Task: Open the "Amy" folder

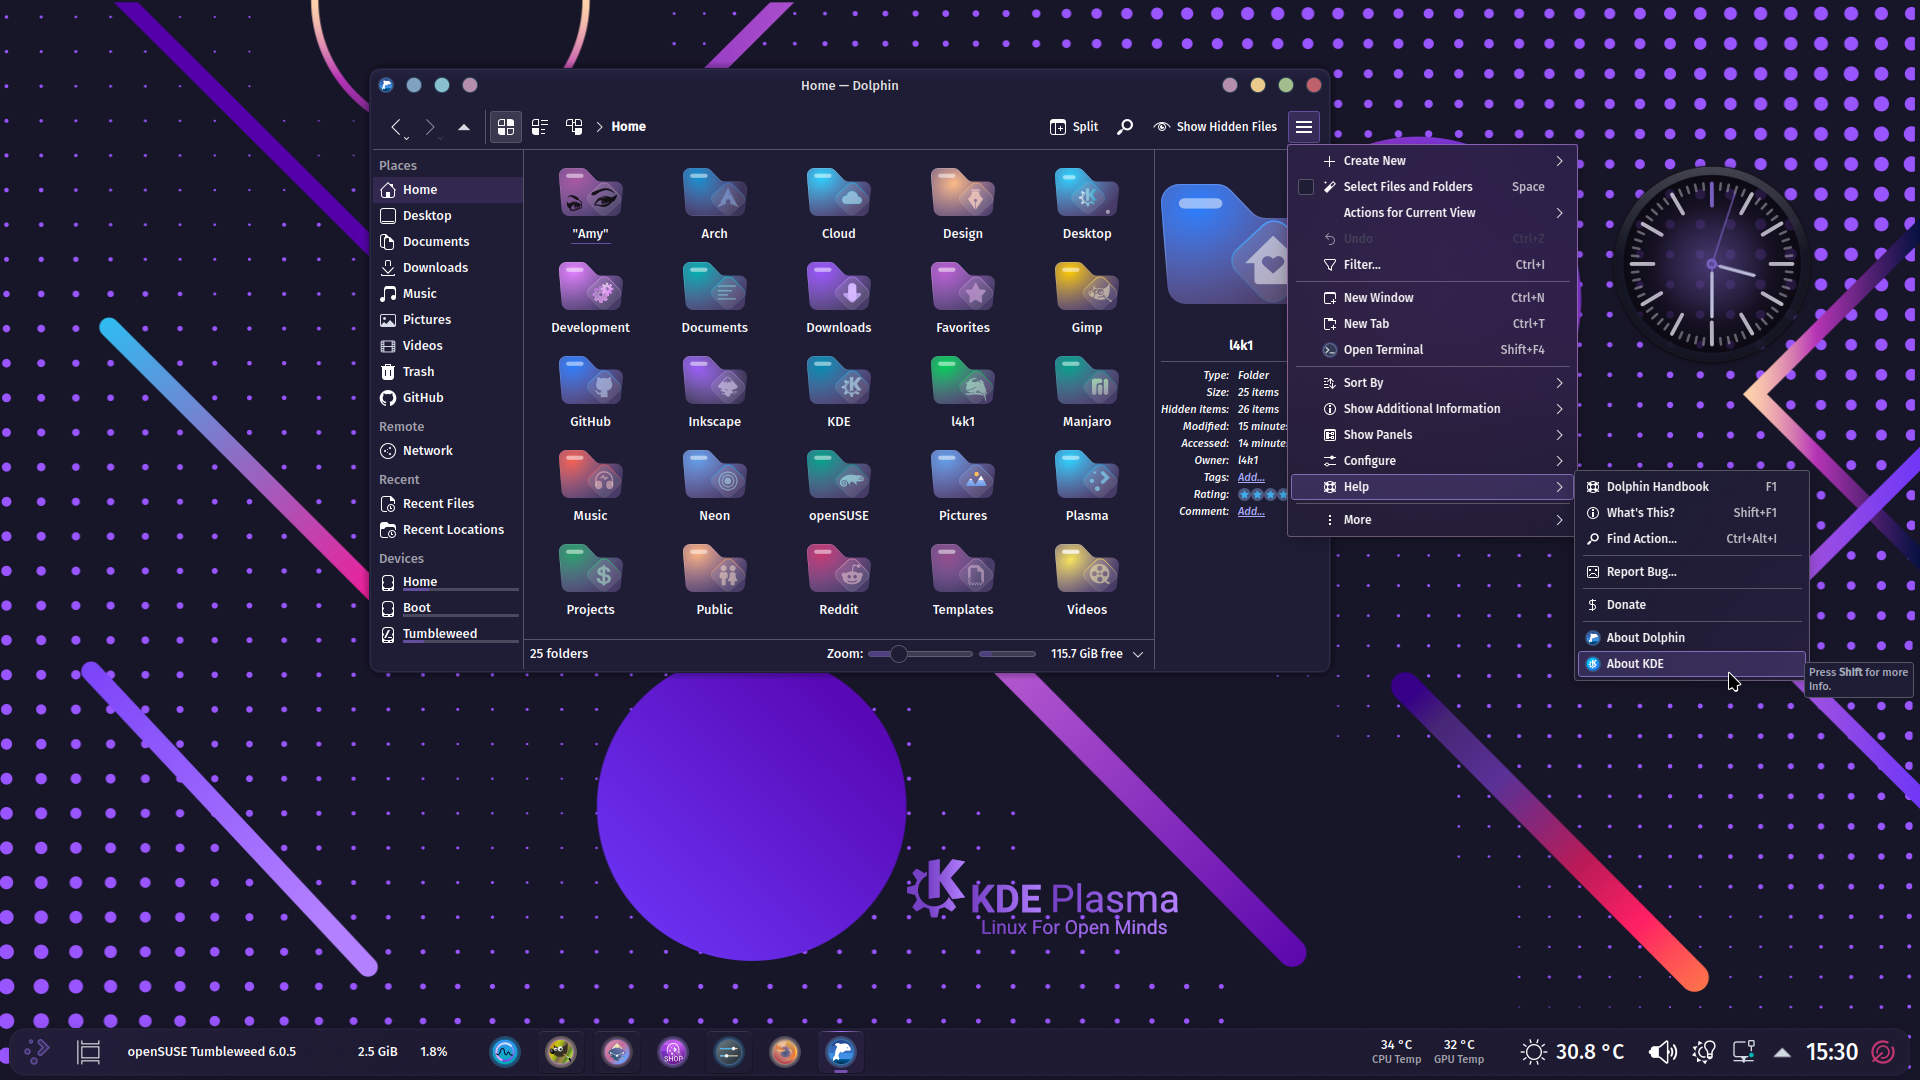Action: [590, 205]
